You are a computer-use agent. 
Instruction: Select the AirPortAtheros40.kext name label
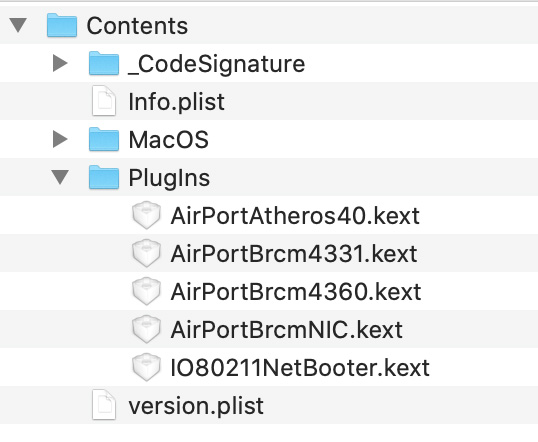(295, 216)
